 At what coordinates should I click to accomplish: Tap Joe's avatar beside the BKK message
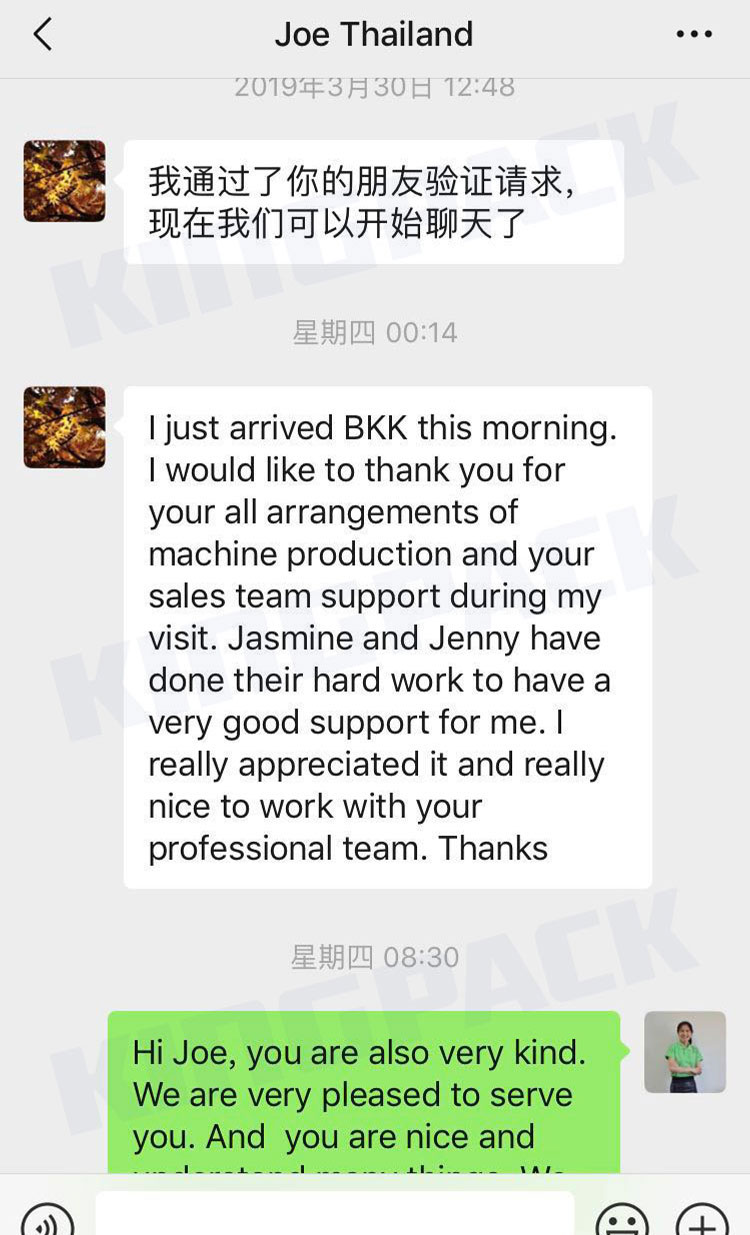click(x=65, y=427)
